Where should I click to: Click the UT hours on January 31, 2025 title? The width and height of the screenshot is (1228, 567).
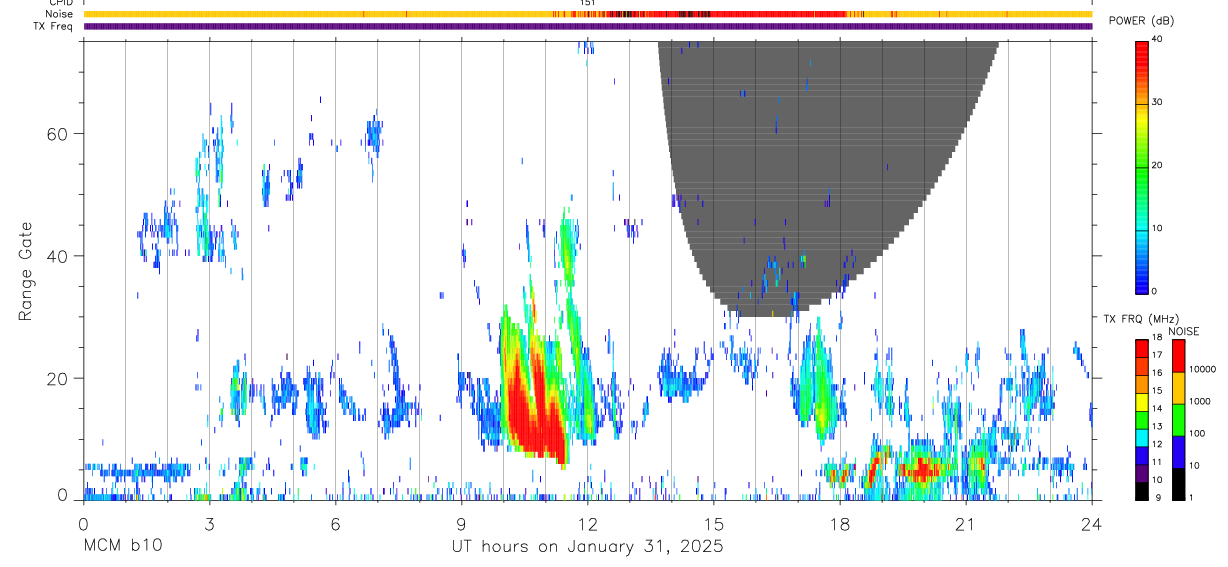point(587,546)
